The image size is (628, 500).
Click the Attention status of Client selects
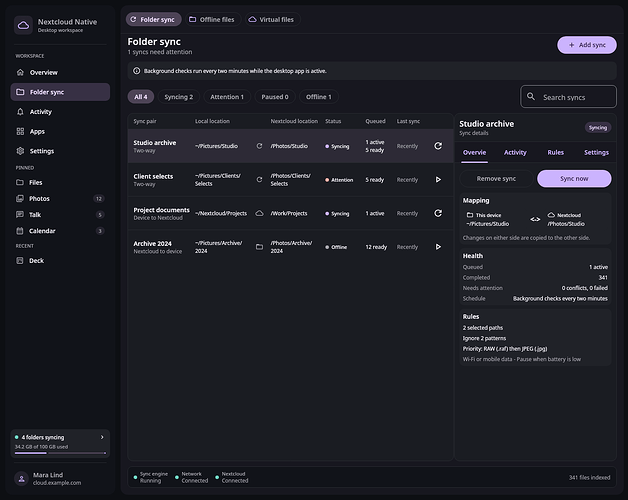[x=339, y=180]
